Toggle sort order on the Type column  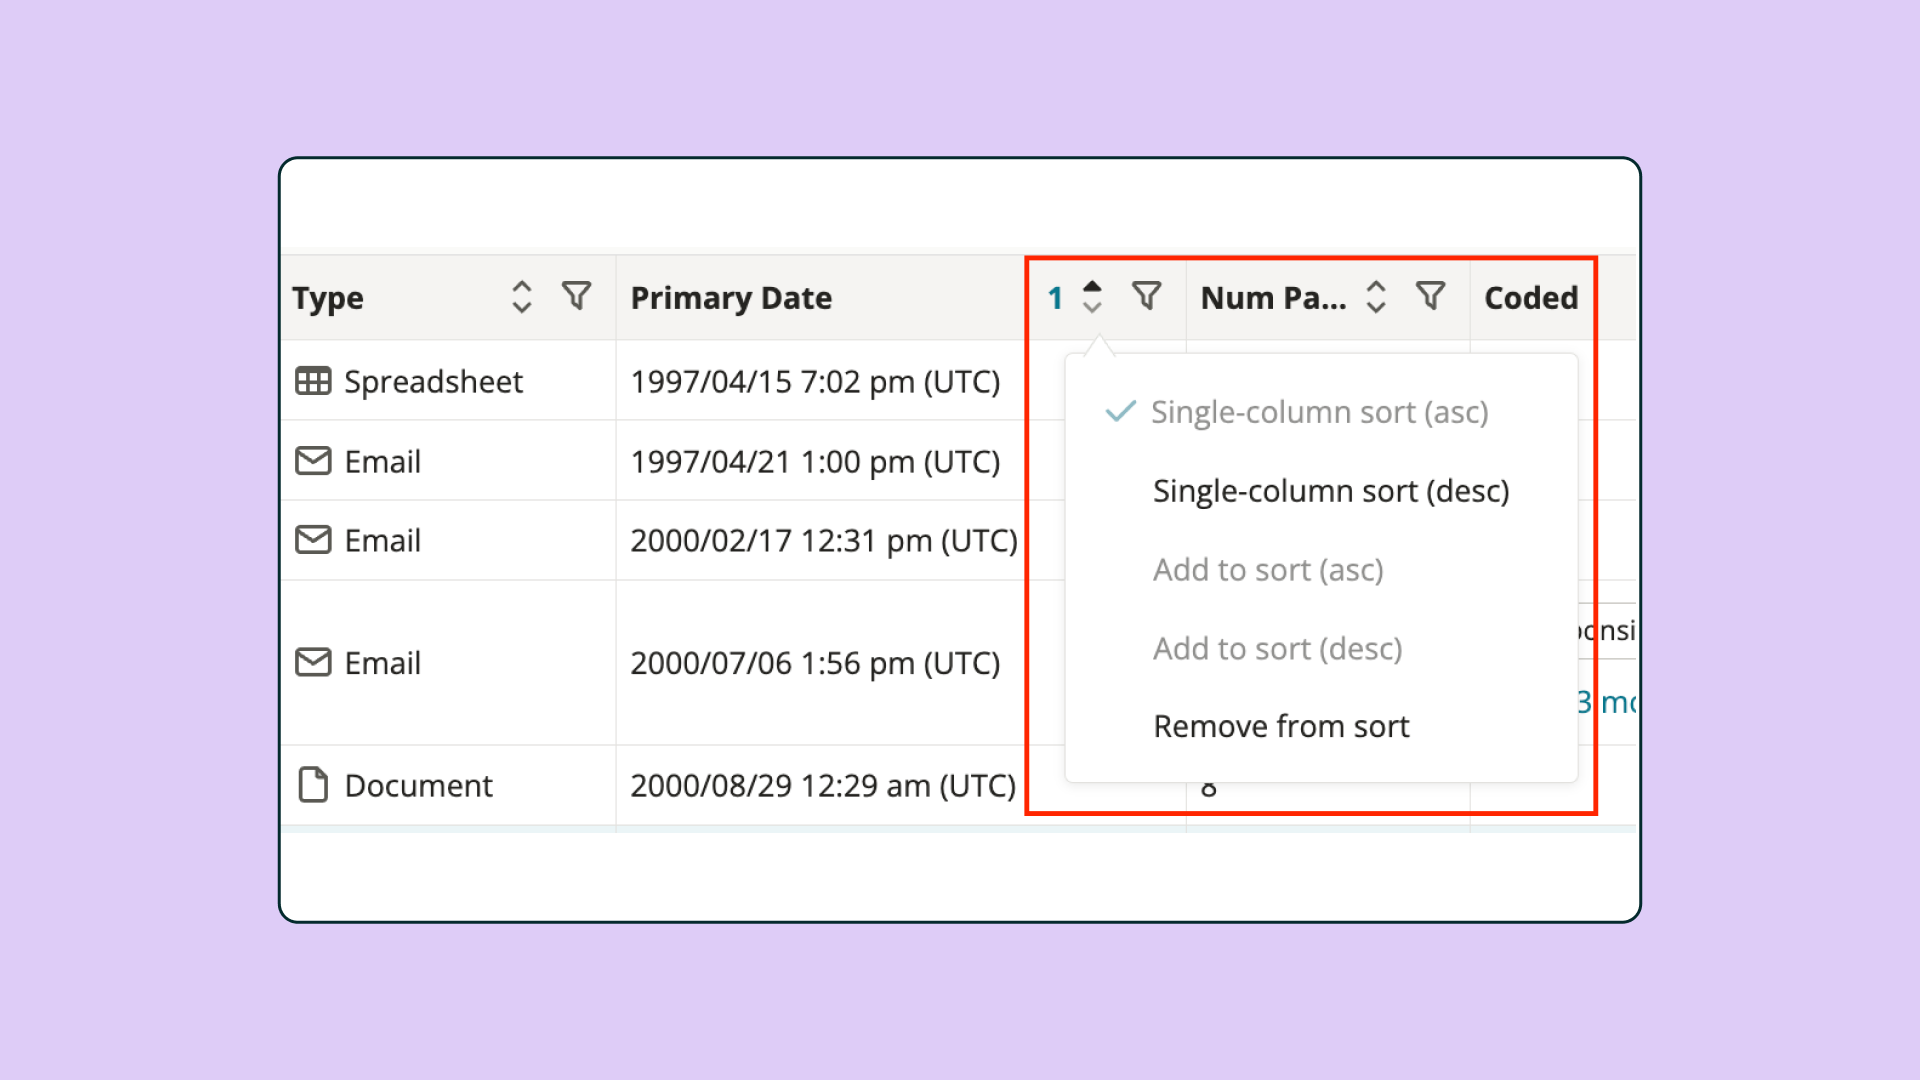522,295
